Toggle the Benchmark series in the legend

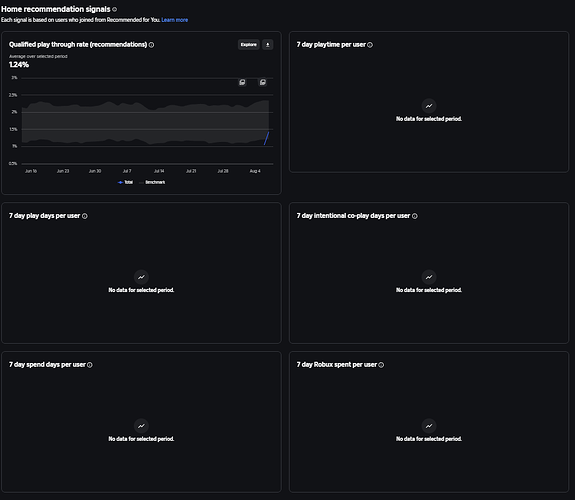click(152, 182)
